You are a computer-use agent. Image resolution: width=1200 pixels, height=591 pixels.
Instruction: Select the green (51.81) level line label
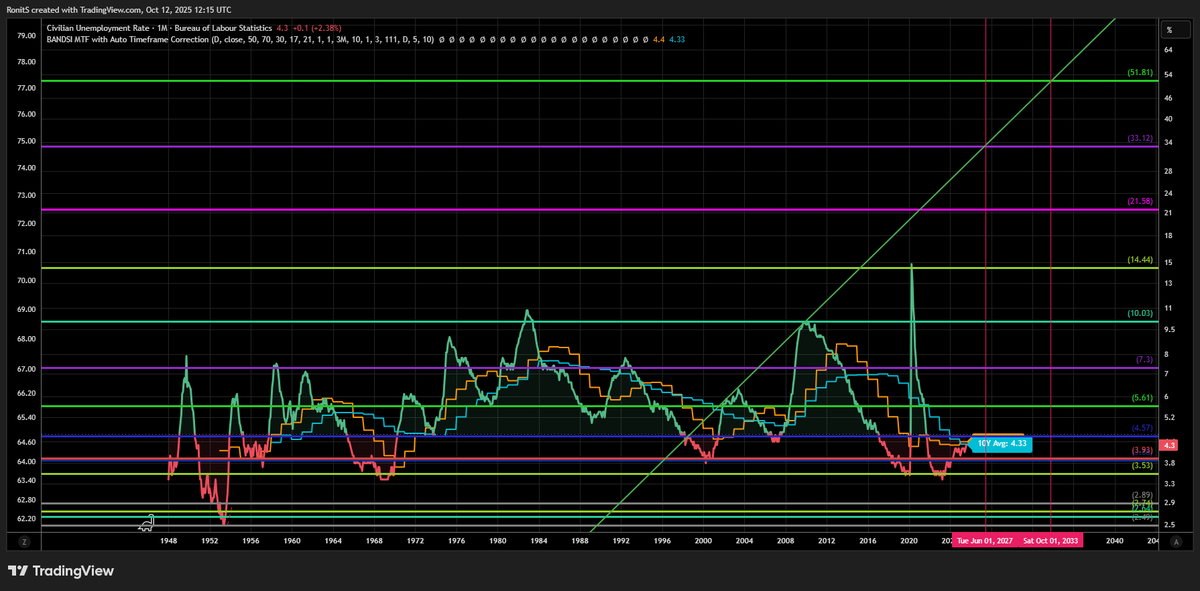[x=1140, y=73]
